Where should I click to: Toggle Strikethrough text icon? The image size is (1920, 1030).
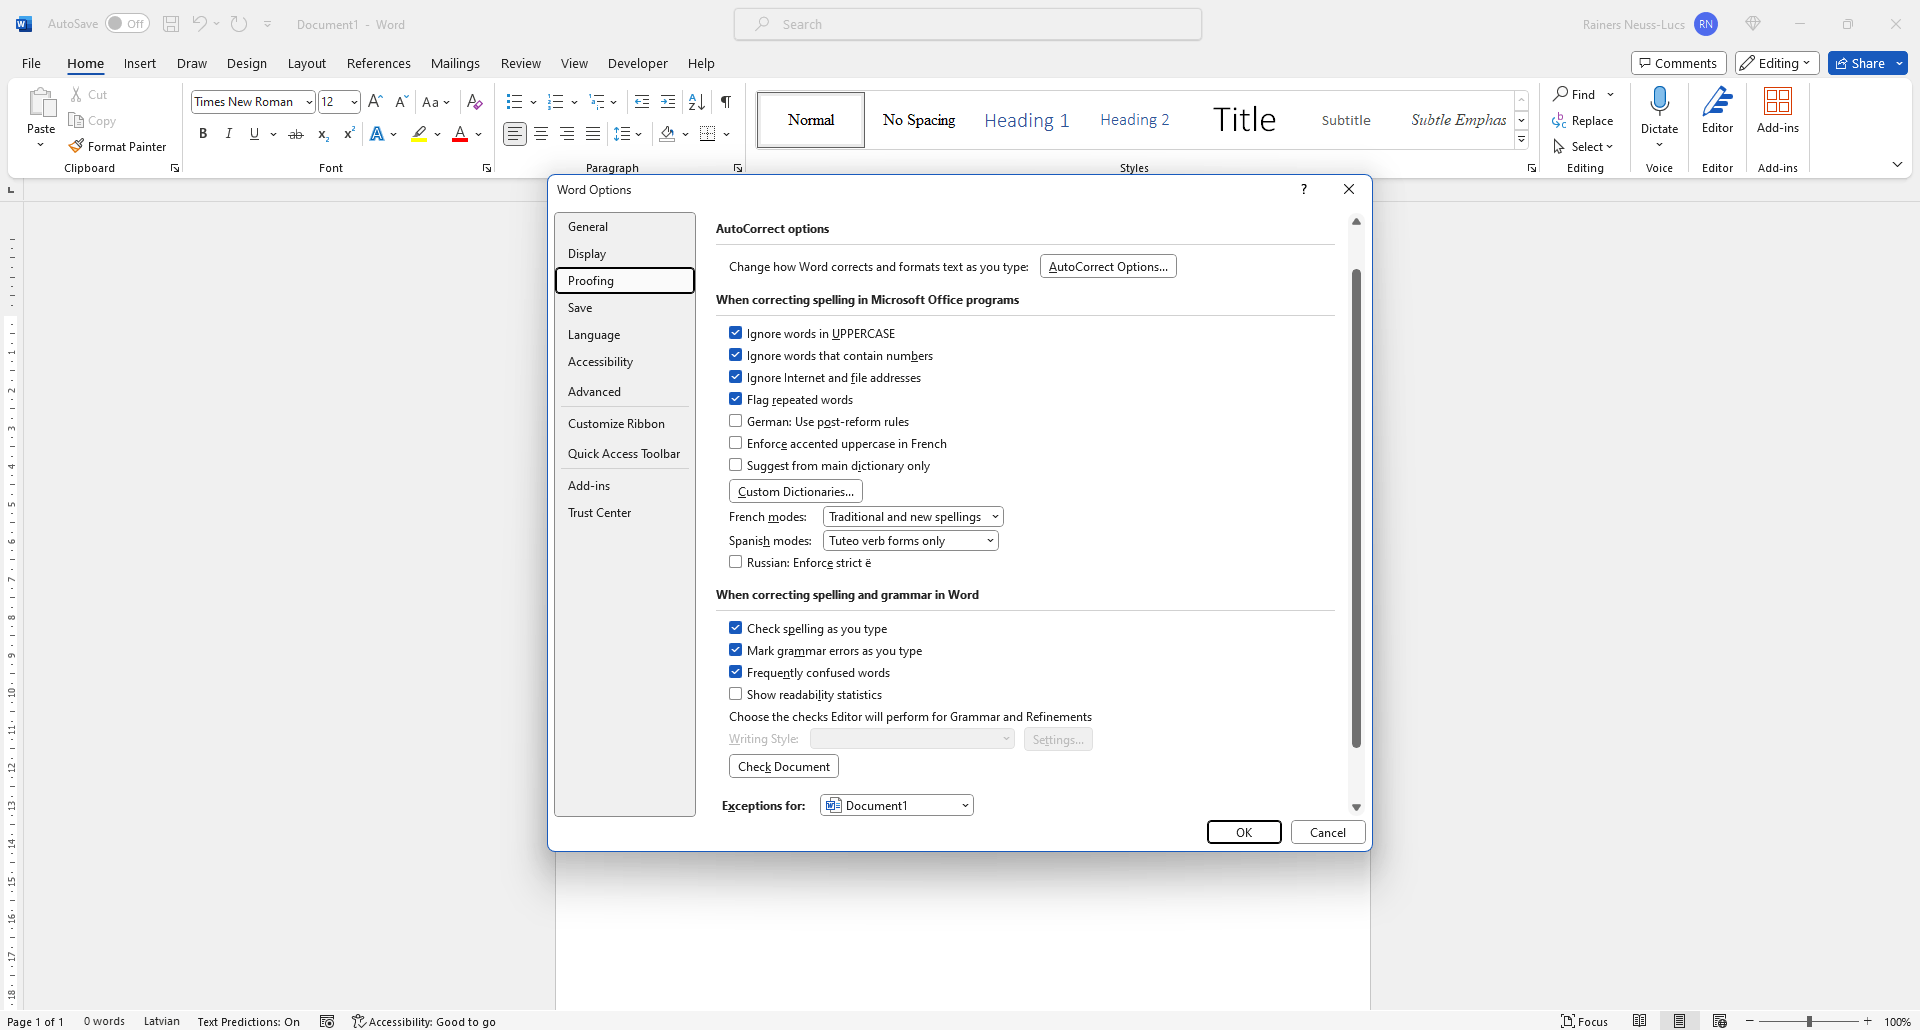pyautogui.click(x=296, y=134)
